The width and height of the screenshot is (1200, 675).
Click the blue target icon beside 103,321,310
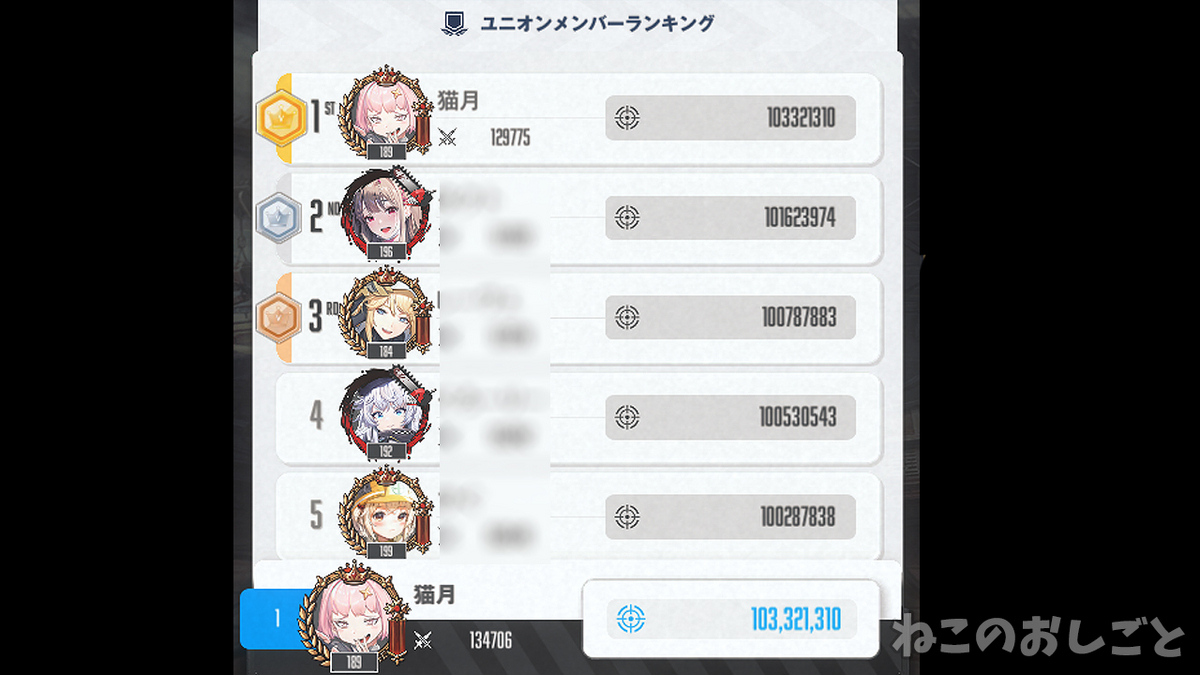coord(631,619)
